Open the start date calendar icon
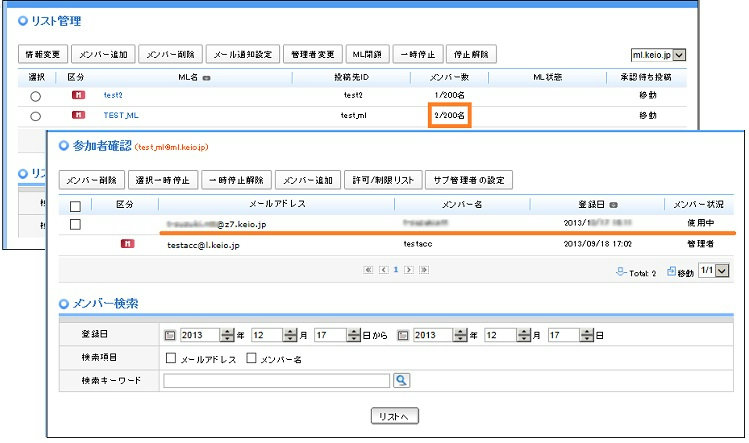This screenshot has width=749, height=443. [x=169, y=336]
